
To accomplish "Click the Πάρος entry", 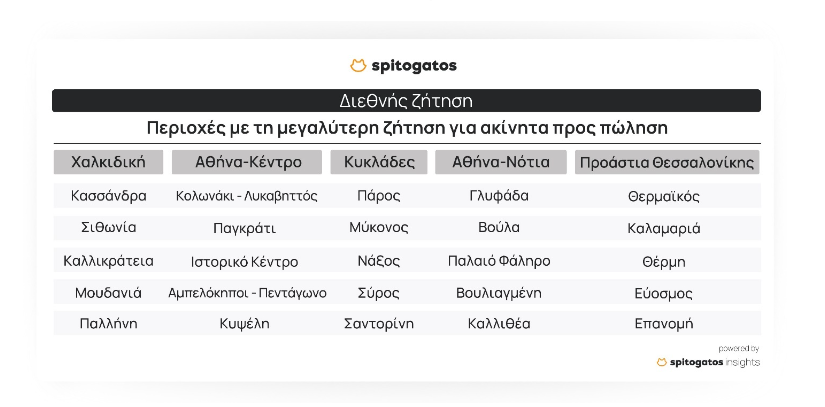I will point(379,196).
